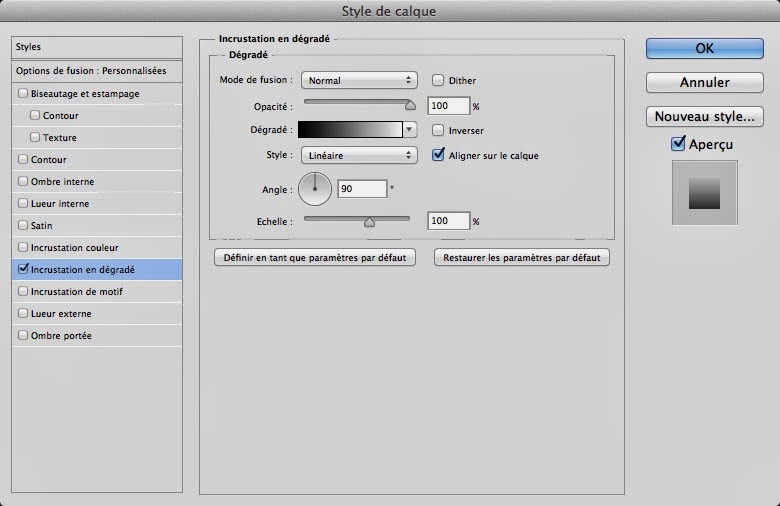780x506 pixels.
Task: Click the style preview thumbnail
Action: click(704, 193)
